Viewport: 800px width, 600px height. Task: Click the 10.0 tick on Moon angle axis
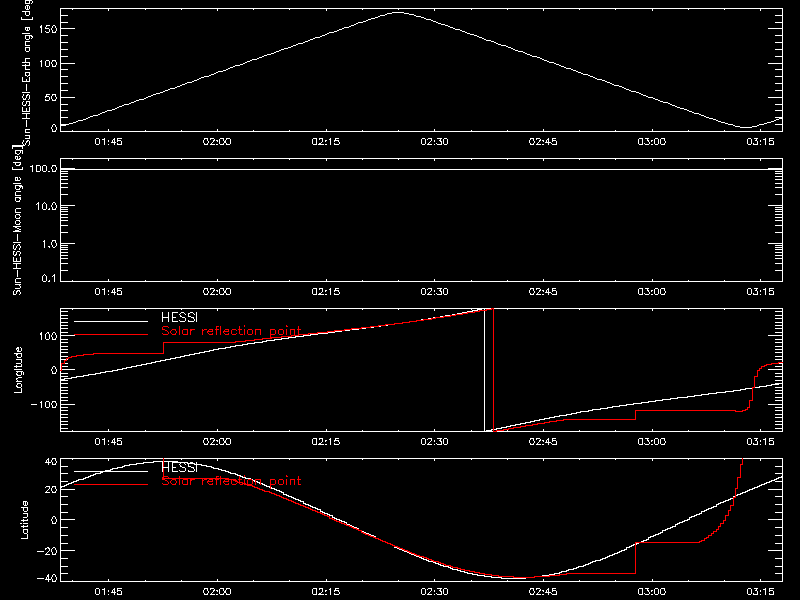(46, 206)
